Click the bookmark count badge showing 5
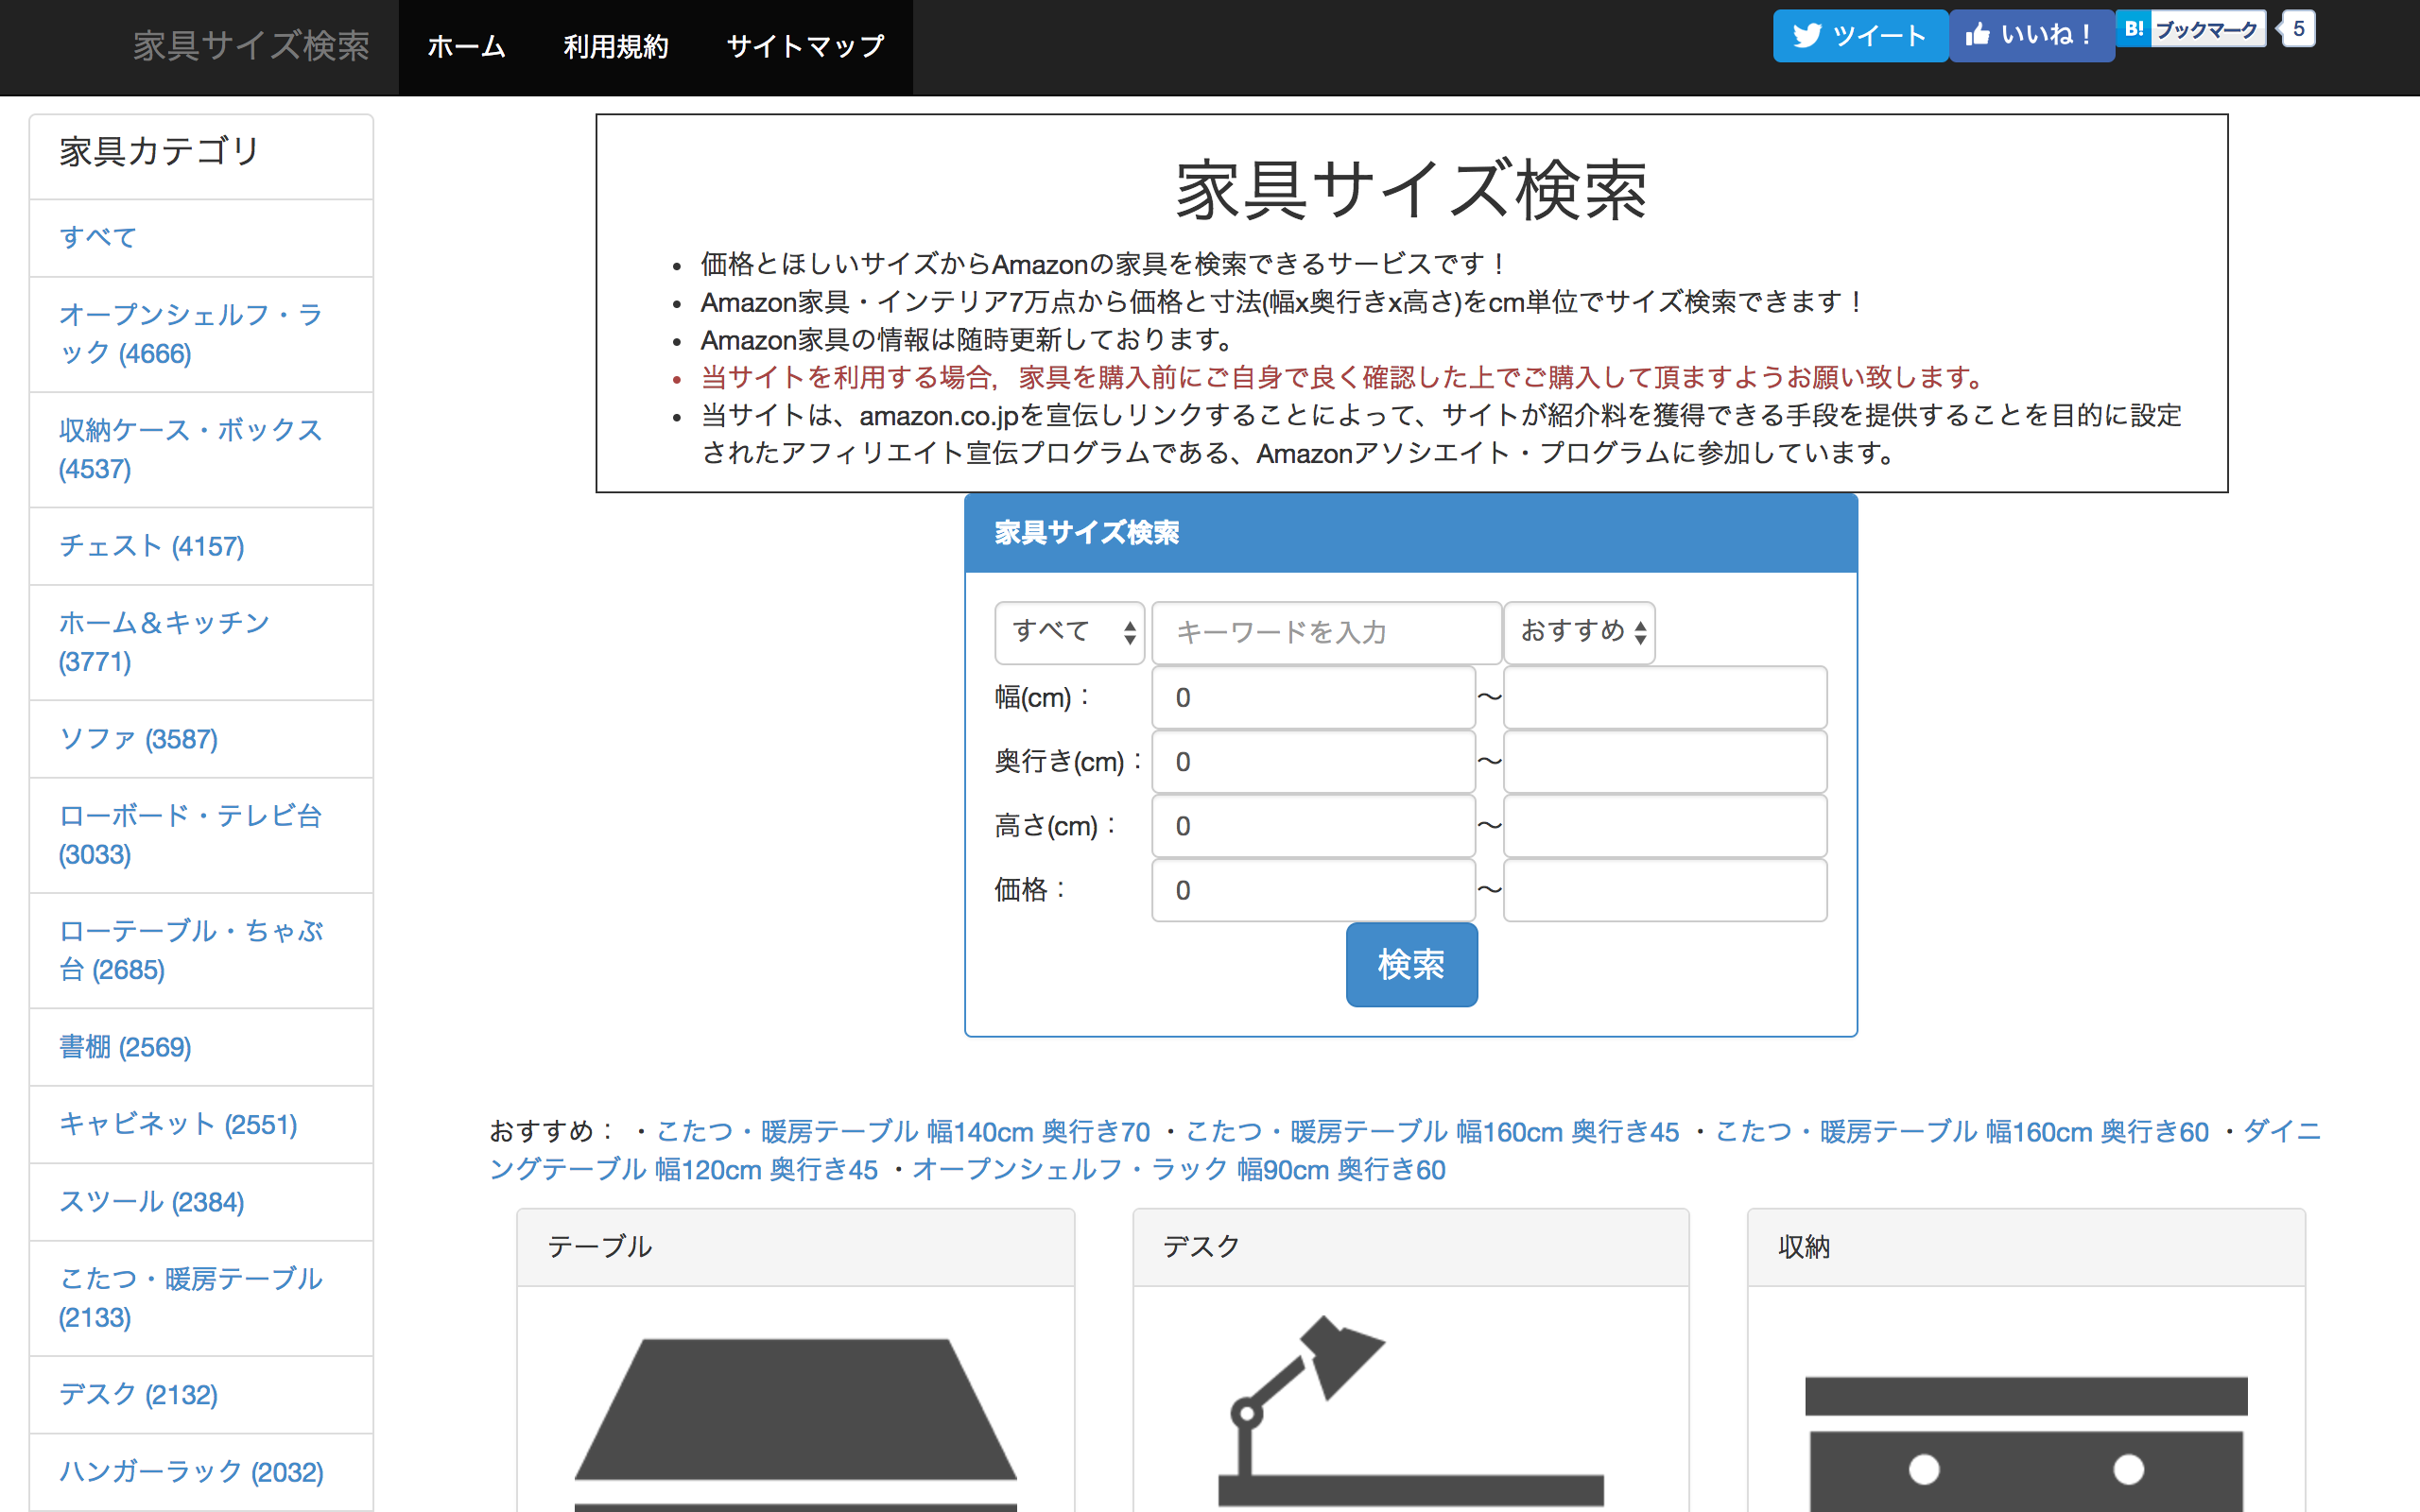This screenshot has width=2420, height=1512. click(x=2297, y=29)
